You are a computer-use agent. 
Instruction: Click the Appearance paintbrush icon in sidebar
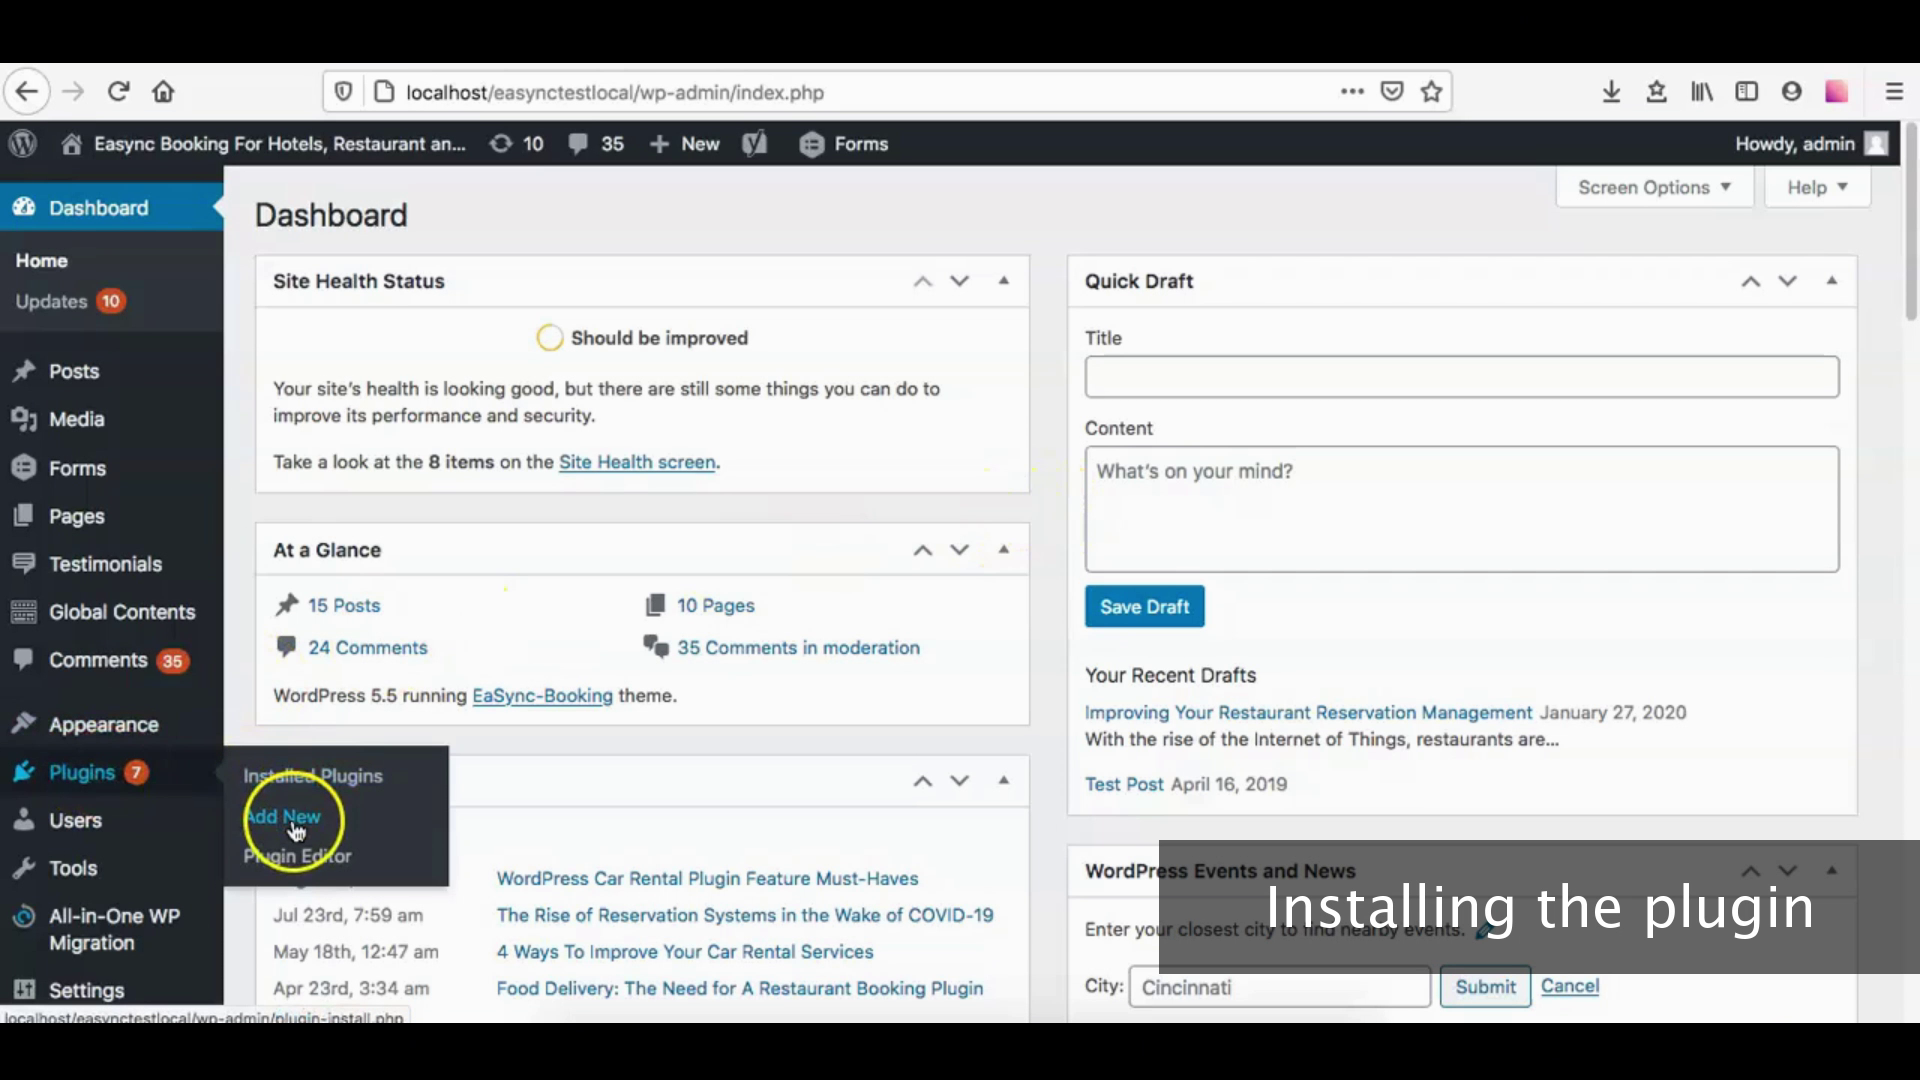coord(24,724)
